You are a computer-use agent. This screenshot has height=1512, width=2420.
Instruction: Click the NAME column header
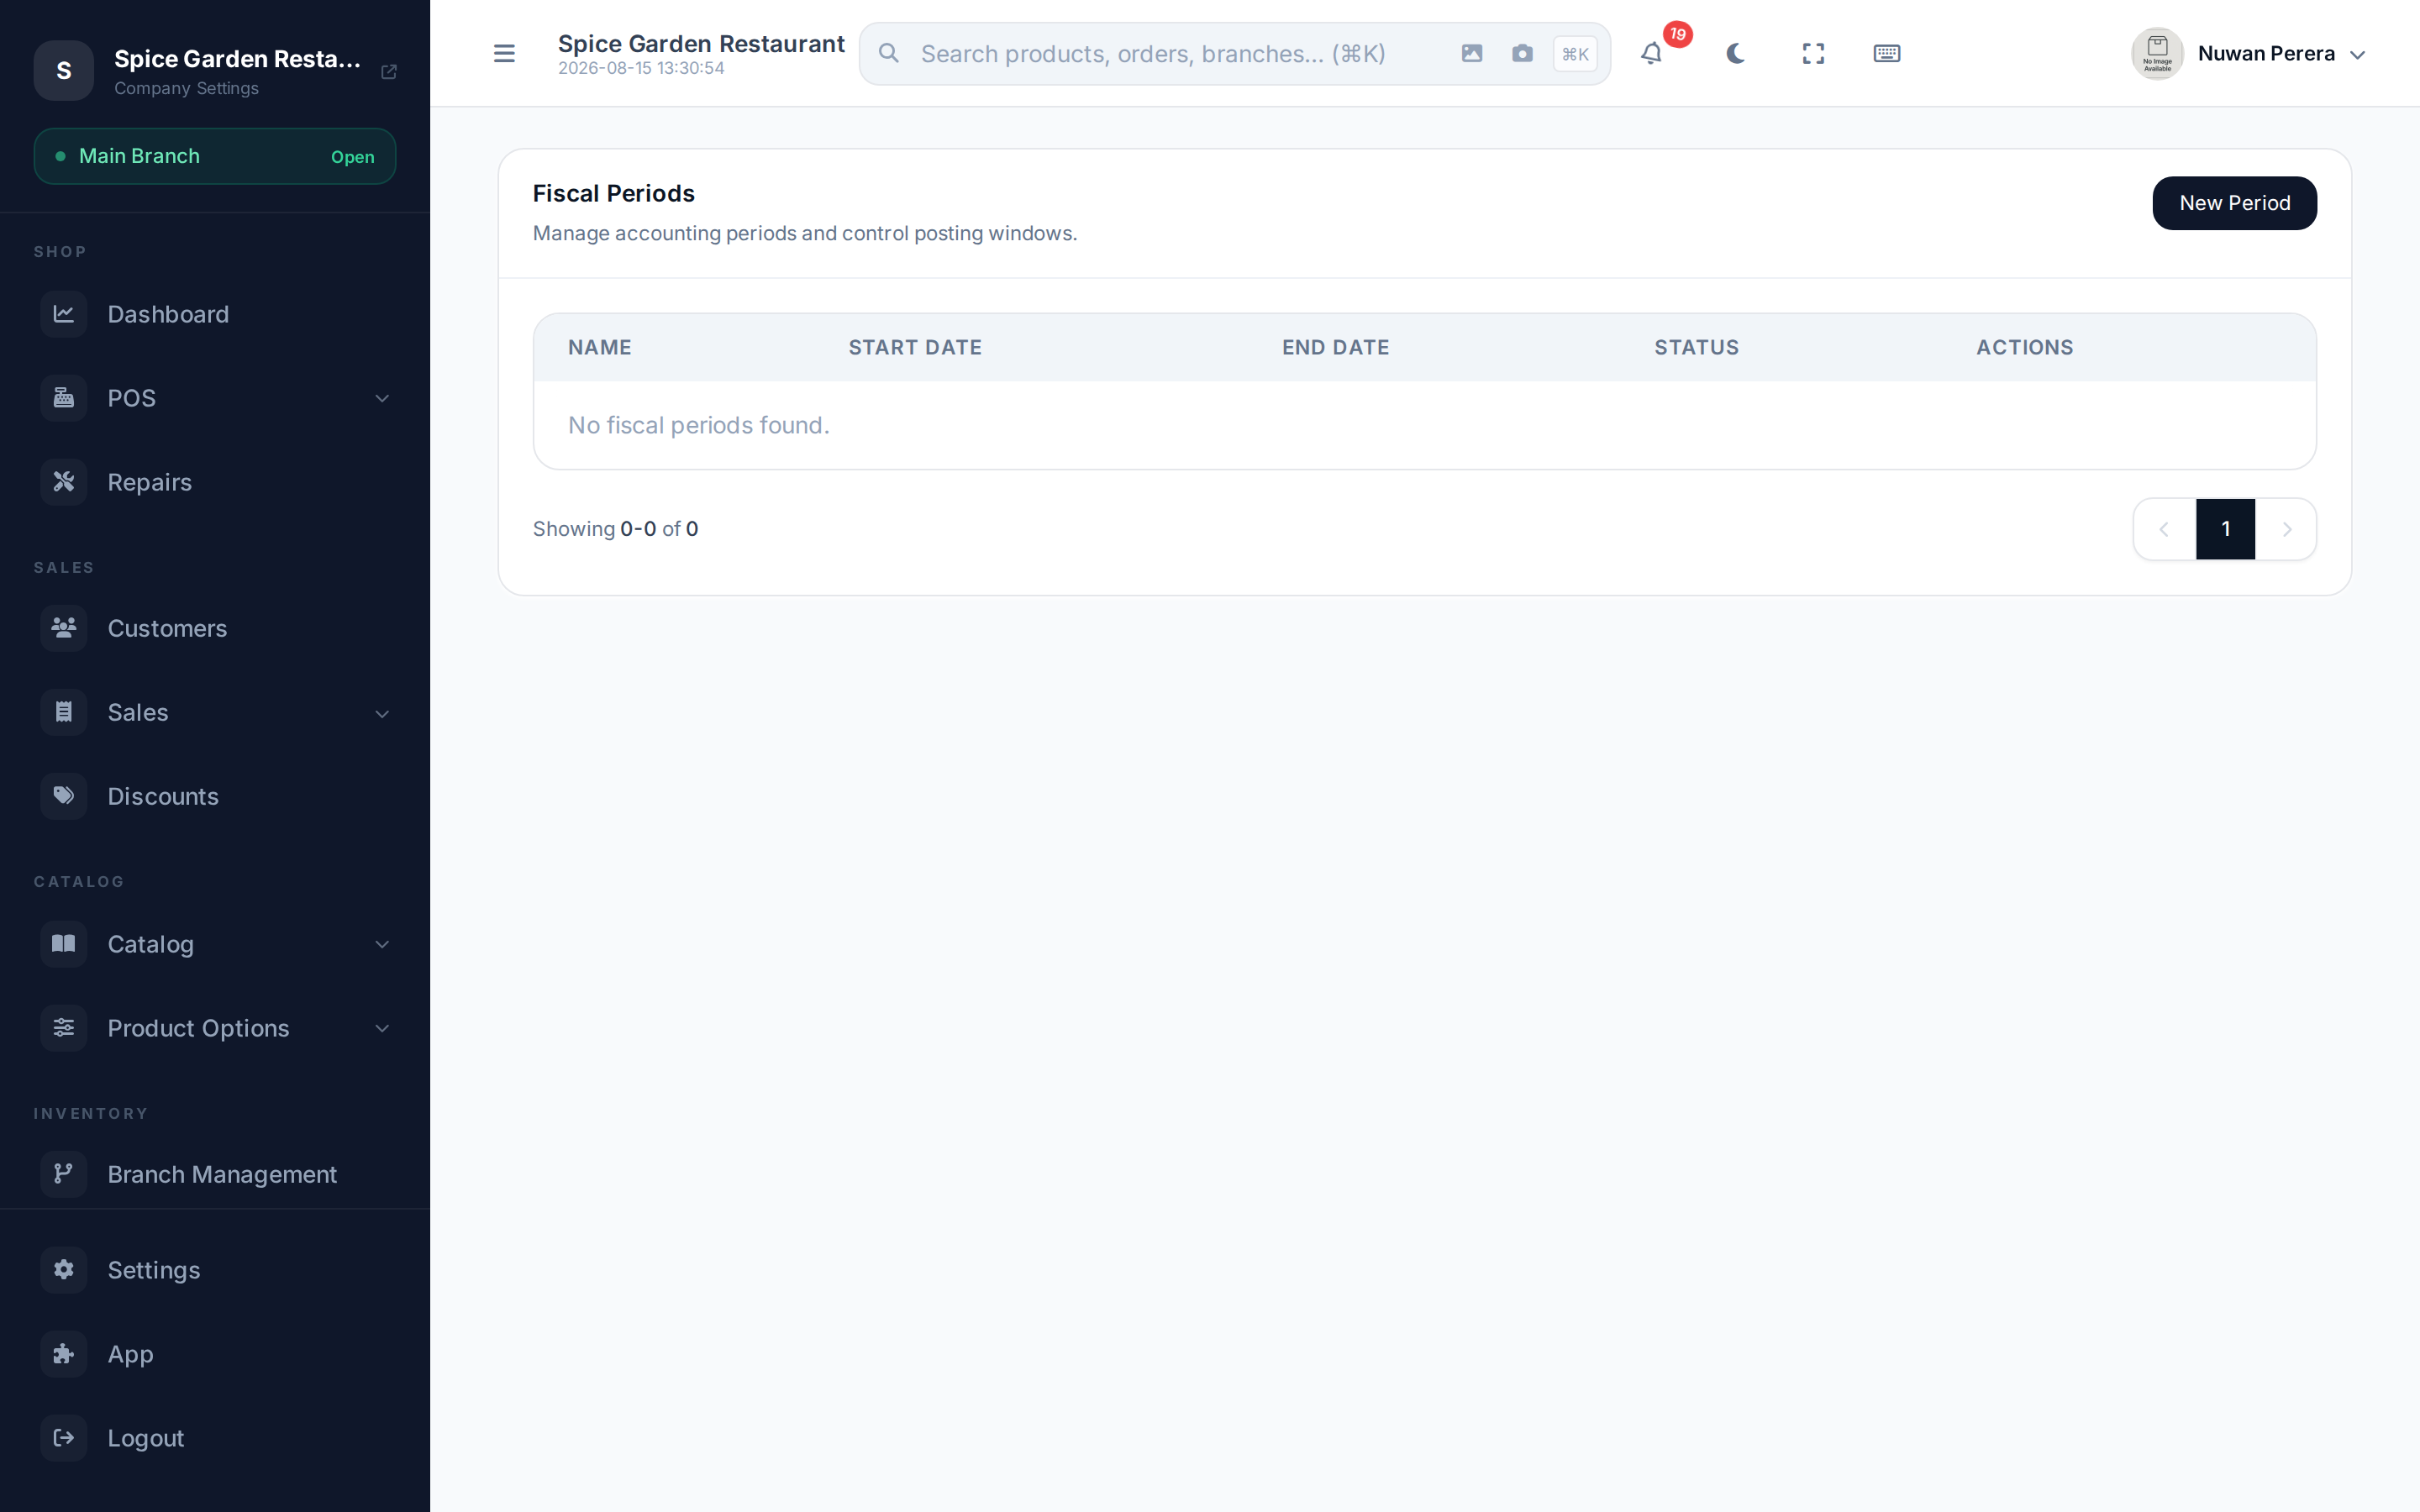coord(600,347)
